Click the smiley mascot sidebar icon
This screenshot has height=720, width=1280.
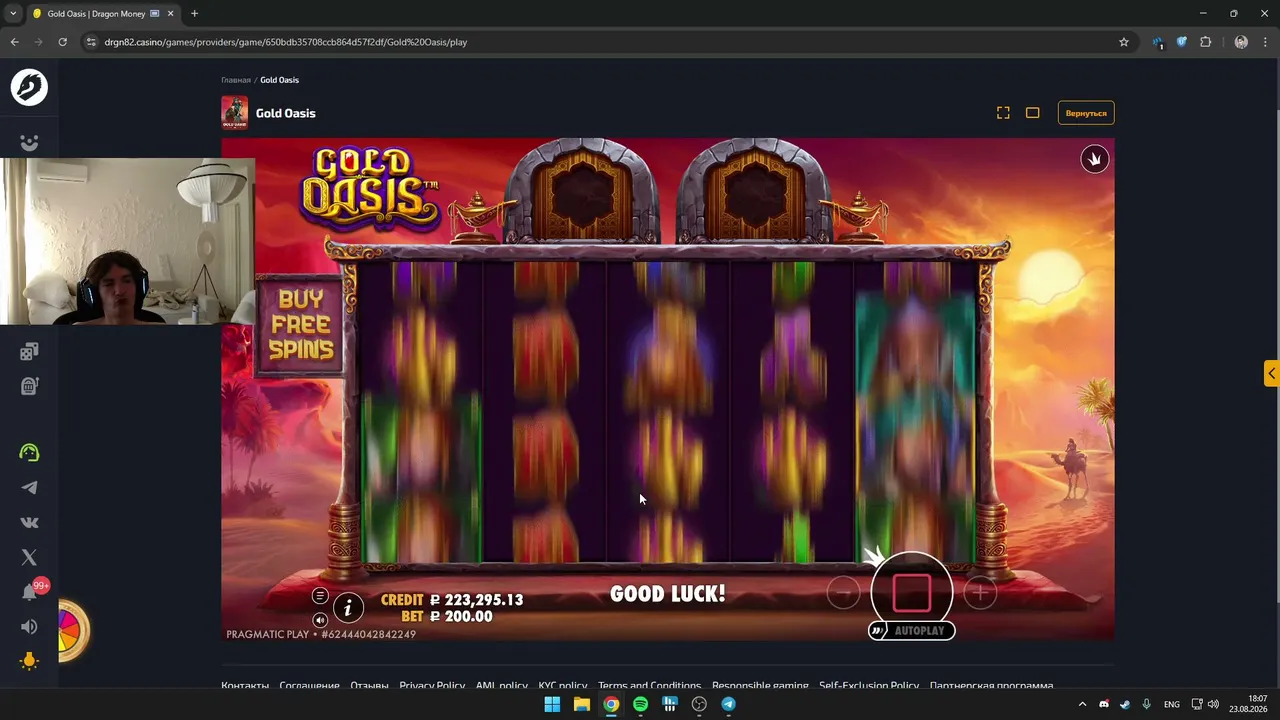[29, 142]
